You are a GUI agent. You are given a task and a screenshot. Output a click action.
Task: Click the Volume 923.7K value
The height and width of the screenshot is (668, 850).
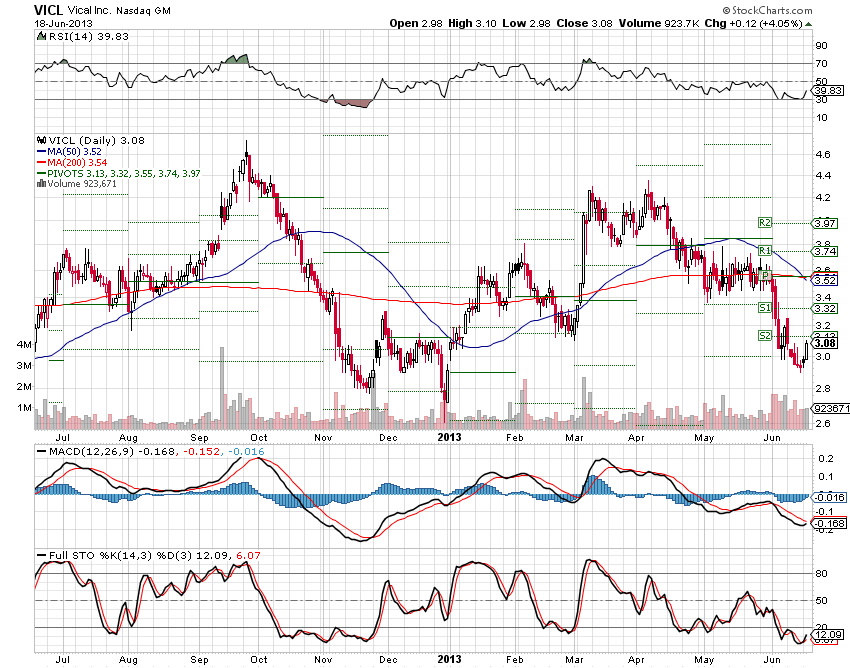coord(660,23)
